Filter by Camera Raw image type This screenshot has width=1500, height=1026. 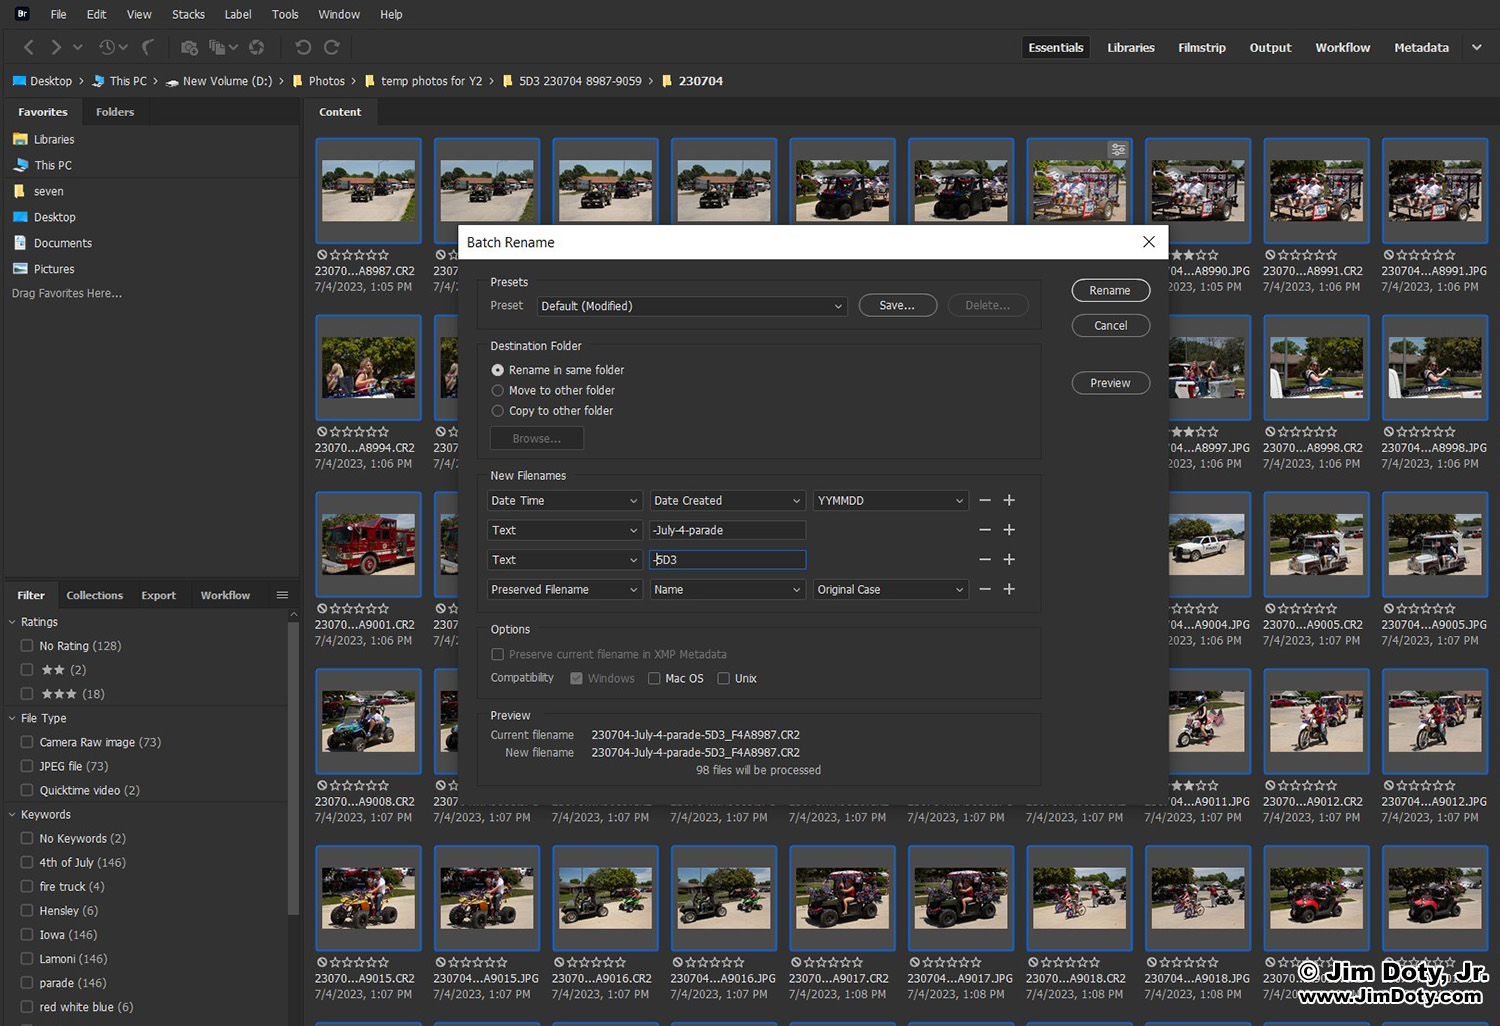(27, 742)
